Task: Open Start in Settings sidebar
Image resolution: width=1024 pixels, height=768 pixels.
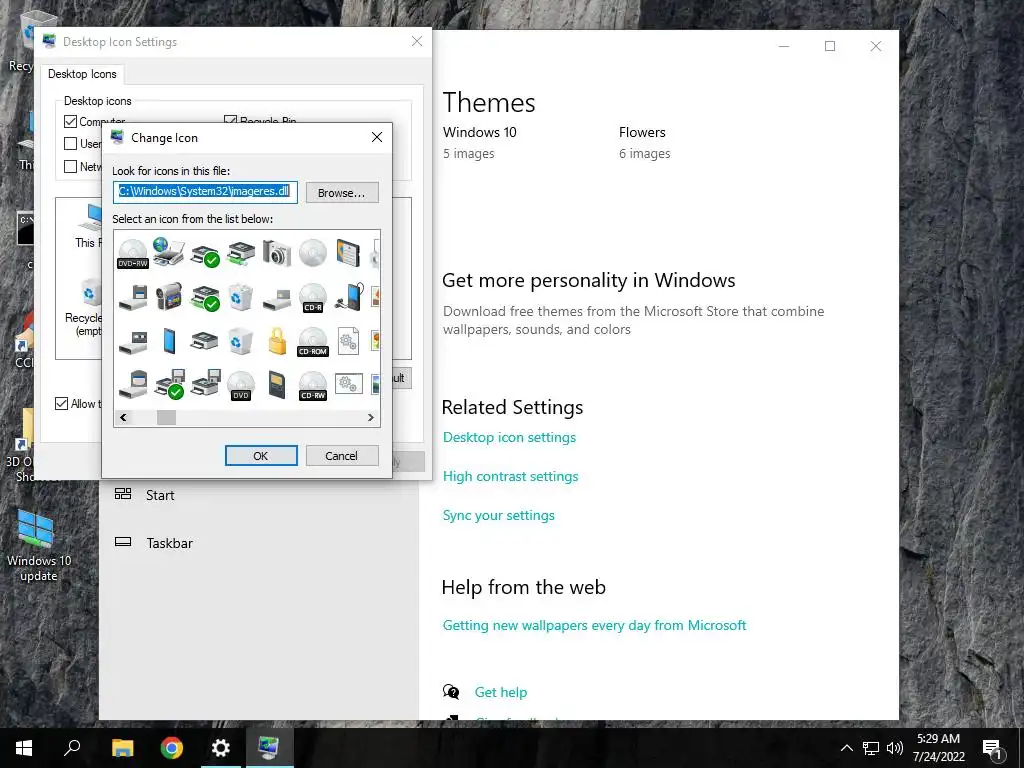Action: point(160,495)
